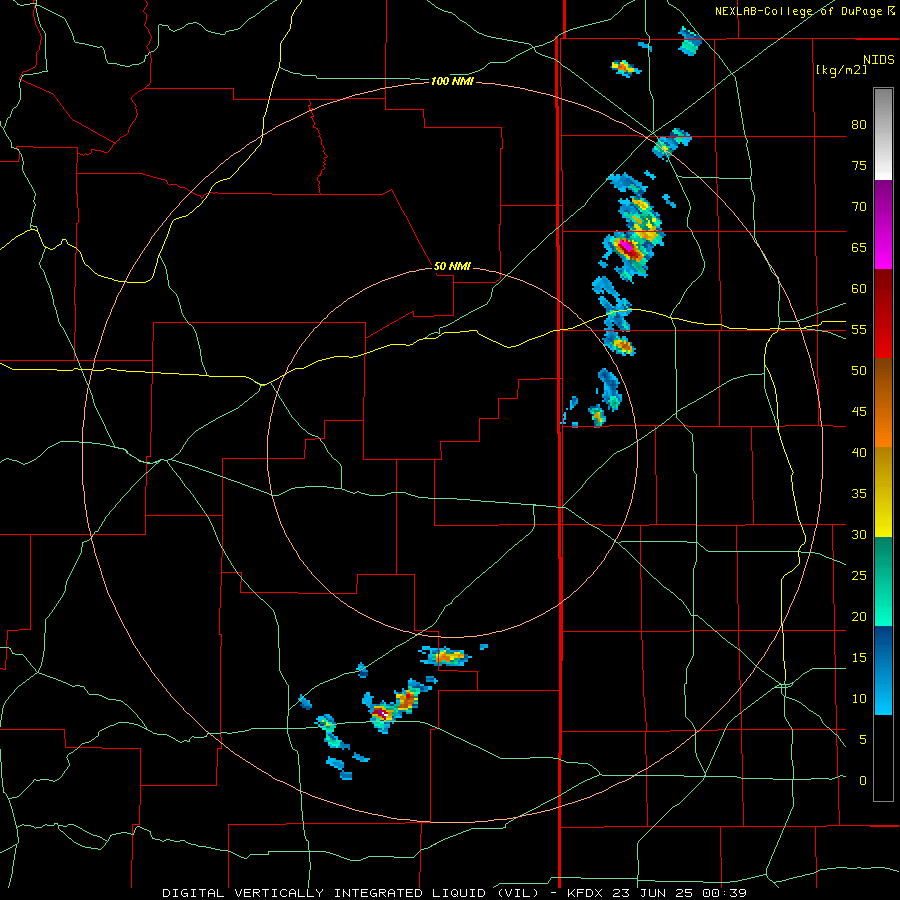Pick the green segment of the color scale
This screenshot has height=900, width=900.
(x=883, y=581)
